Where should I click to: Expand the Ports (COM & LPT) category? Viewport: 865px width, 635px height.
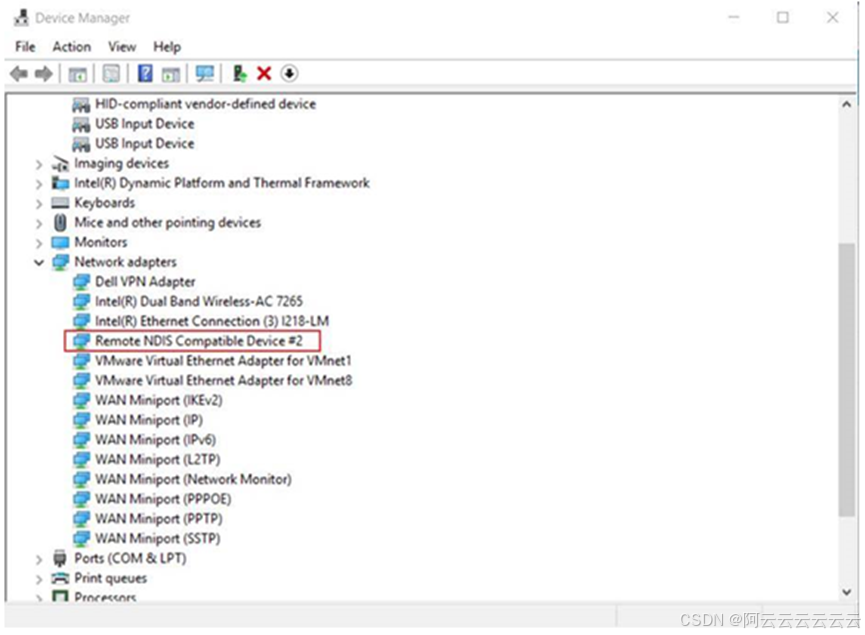point(39,558)
